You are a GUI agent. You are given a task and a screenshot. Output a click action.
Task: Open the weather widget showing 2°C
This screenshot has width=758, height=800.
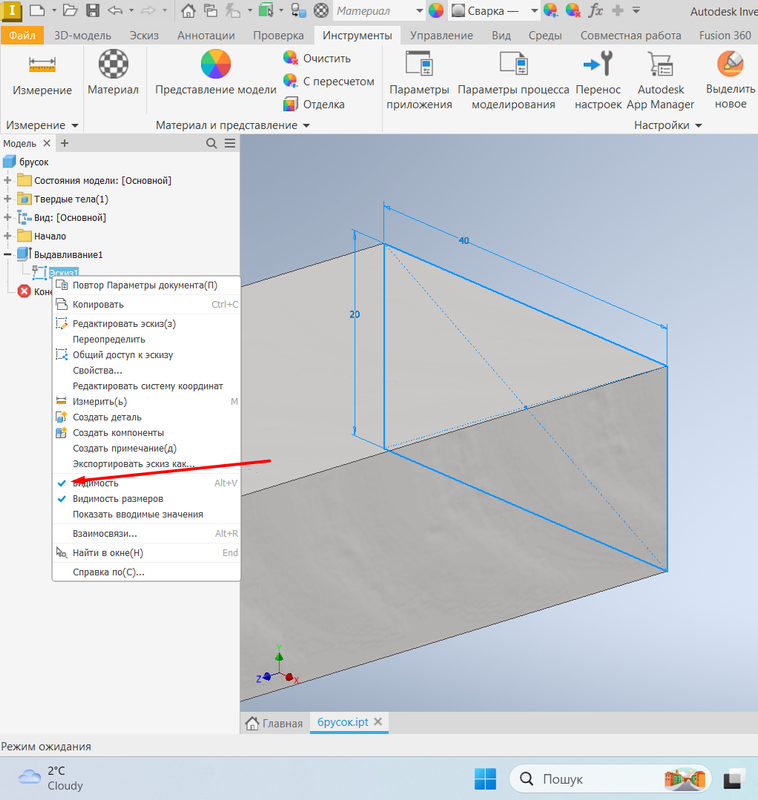pos(51,778)
